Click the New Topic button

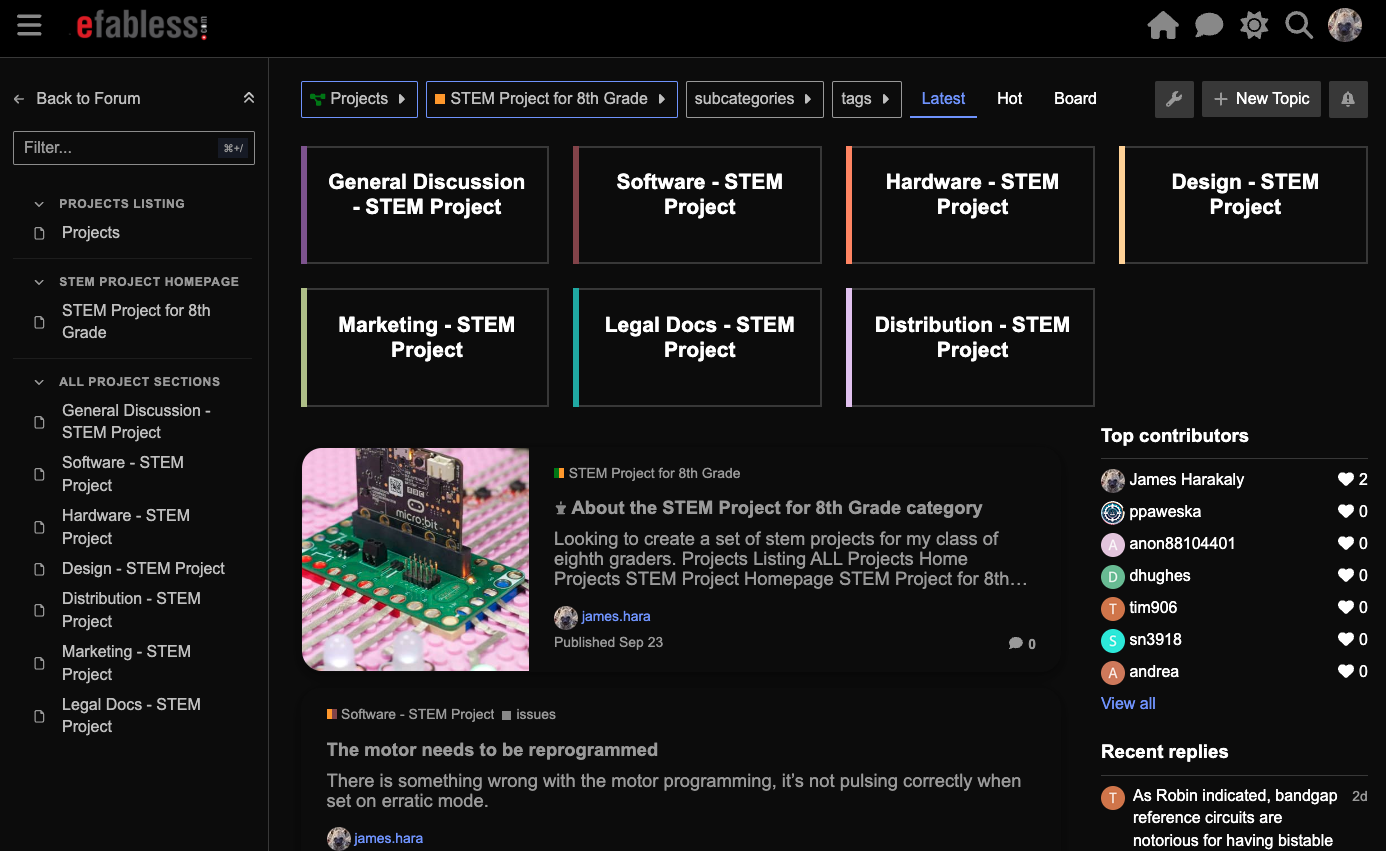pyautogui.click(x=1261, y=99)
